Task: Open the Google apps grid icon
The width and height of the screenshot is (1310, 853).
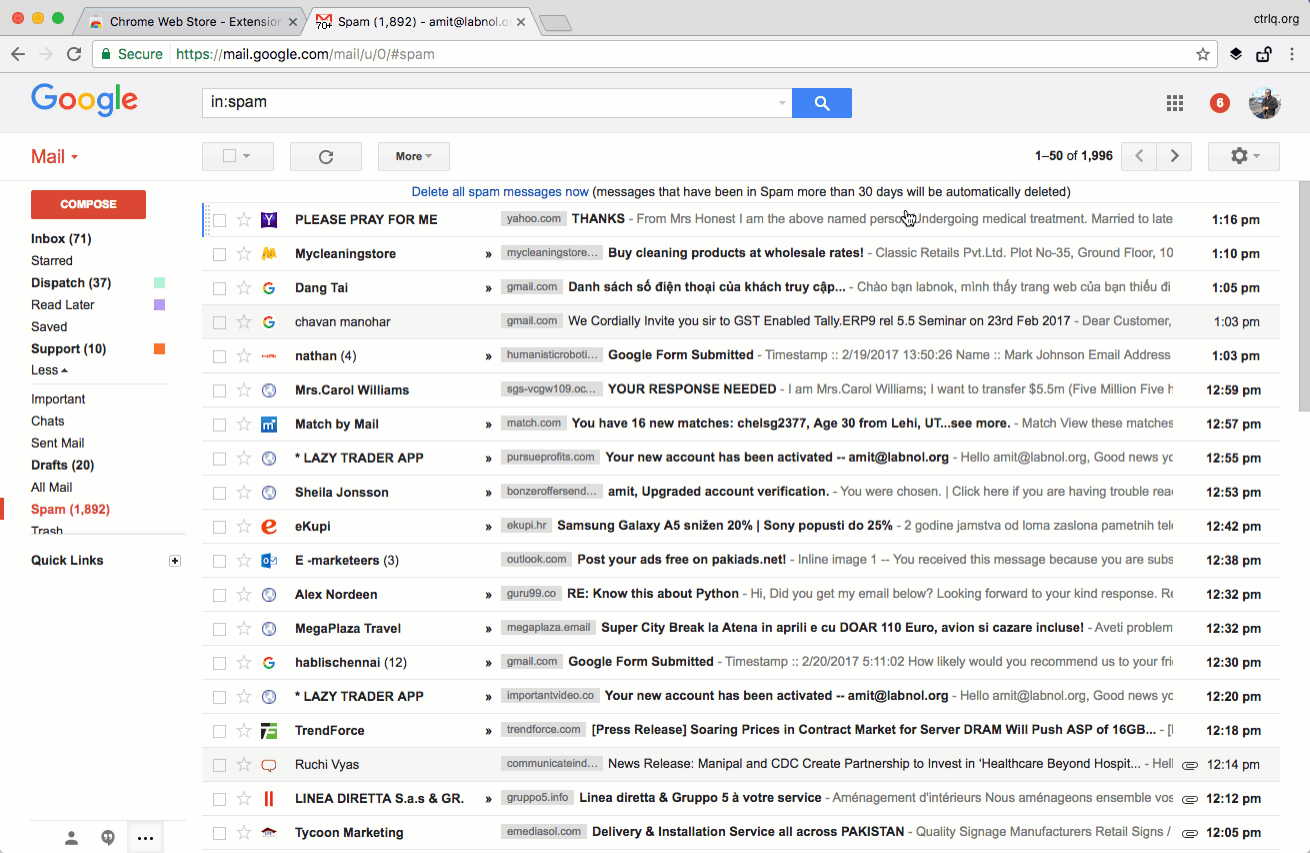Action: (x=1175, y=103)
